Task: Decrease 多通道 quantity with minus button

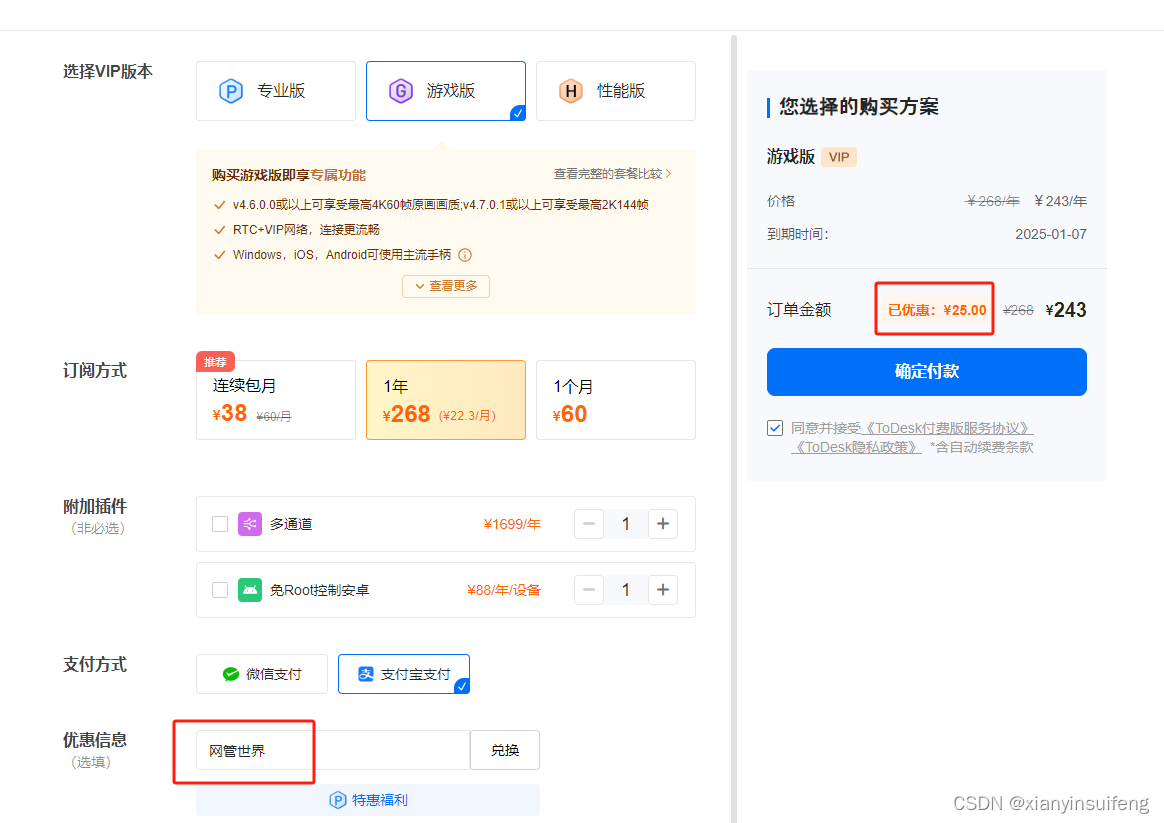Action: [x=589, y=524]
